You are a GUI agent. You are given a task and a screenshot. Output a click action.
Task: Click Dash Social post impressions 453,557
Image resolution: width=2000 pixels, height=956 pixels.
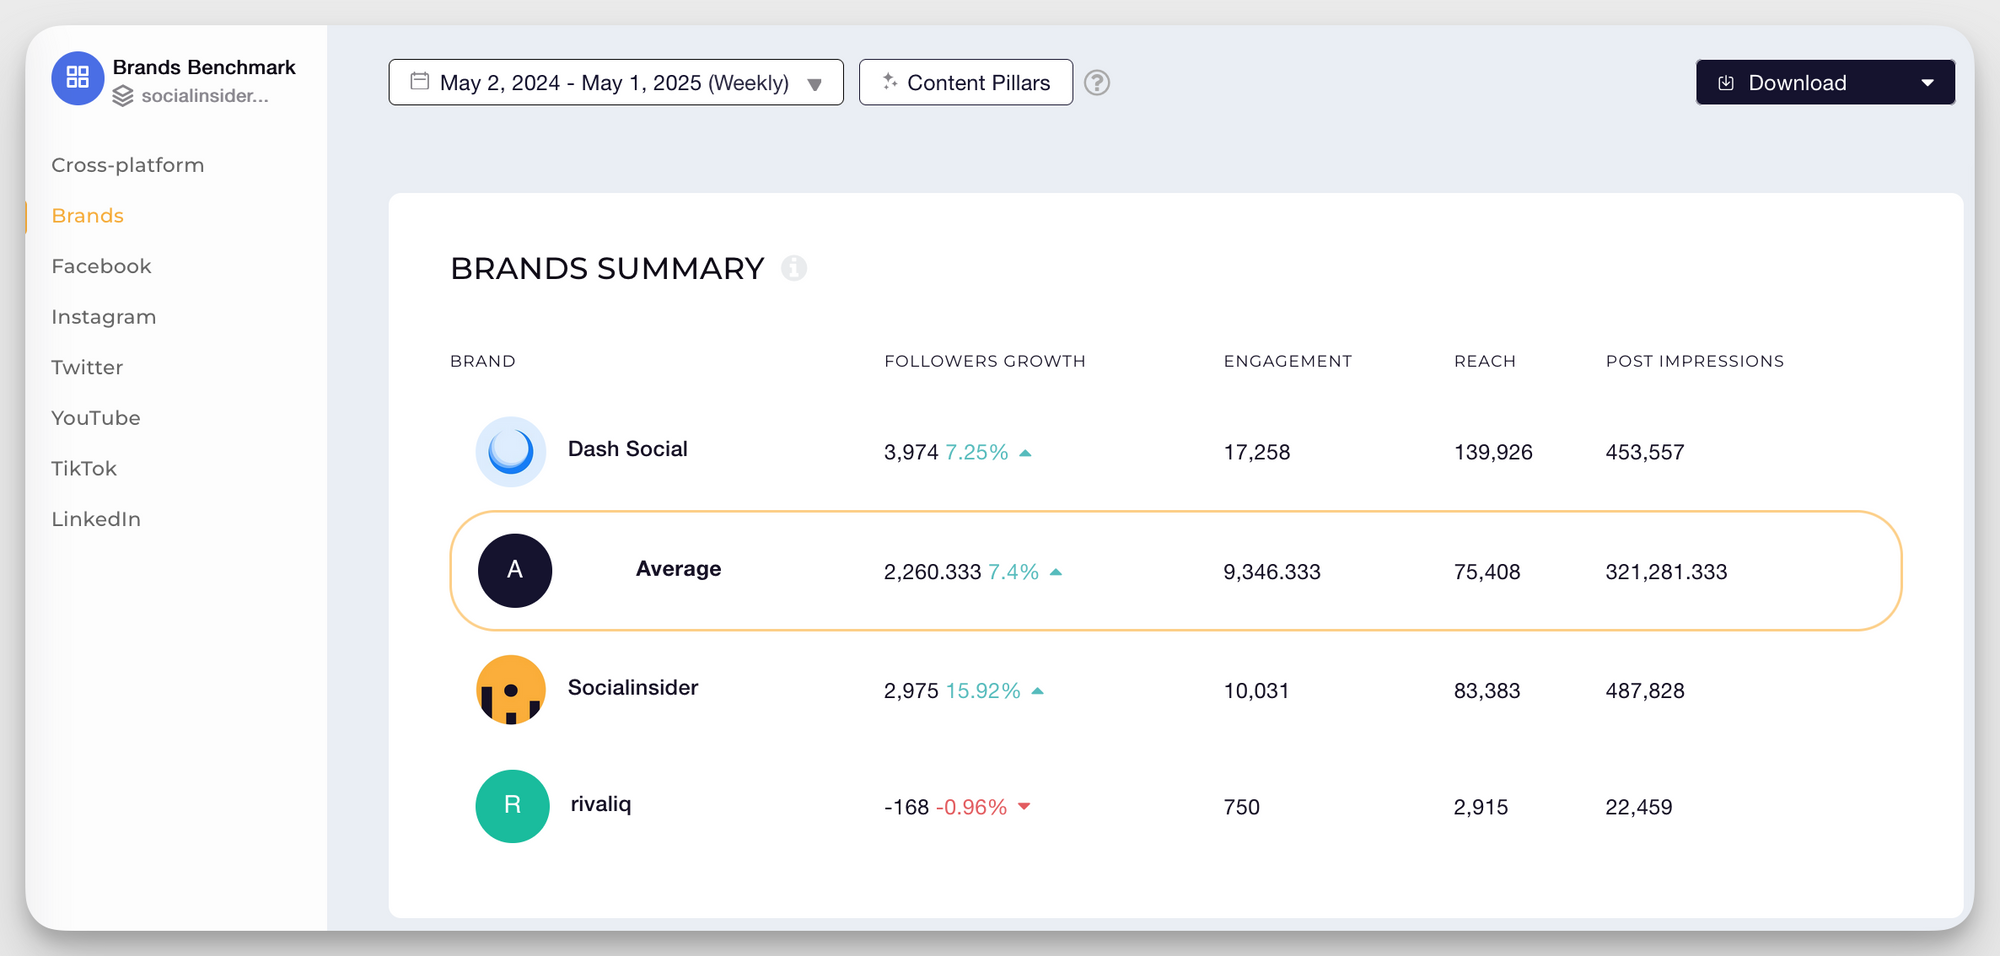1645,452
